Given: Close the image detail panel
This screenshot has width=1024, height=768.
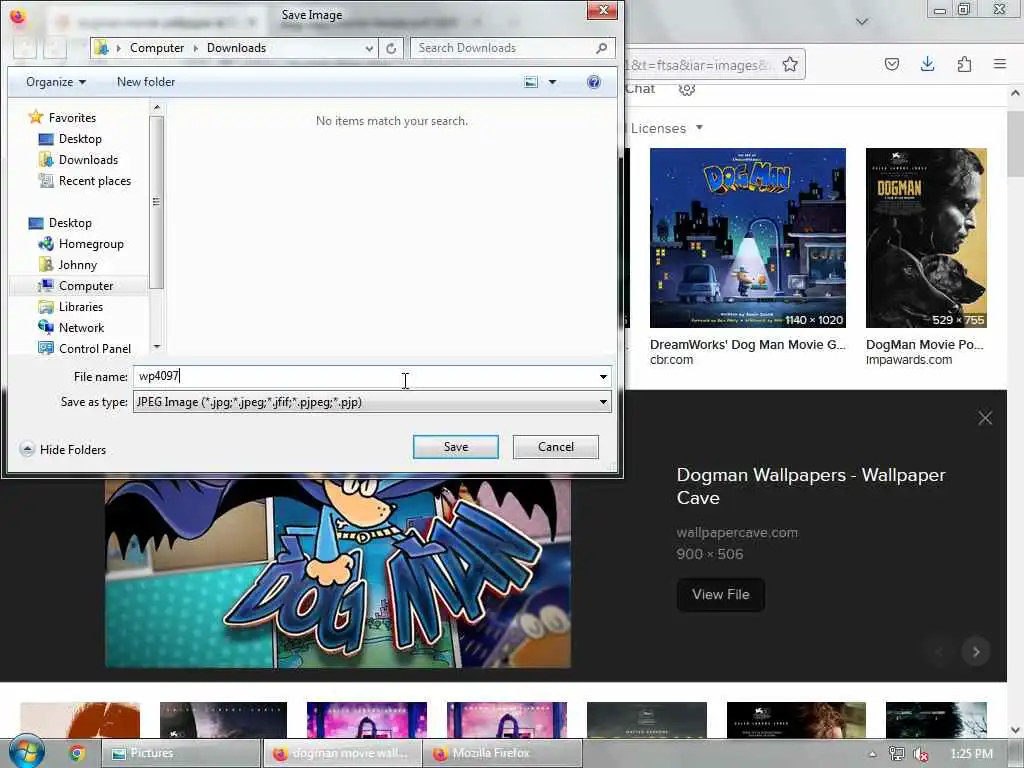Looking at the screenshot, I should click(x=985, y=418).
